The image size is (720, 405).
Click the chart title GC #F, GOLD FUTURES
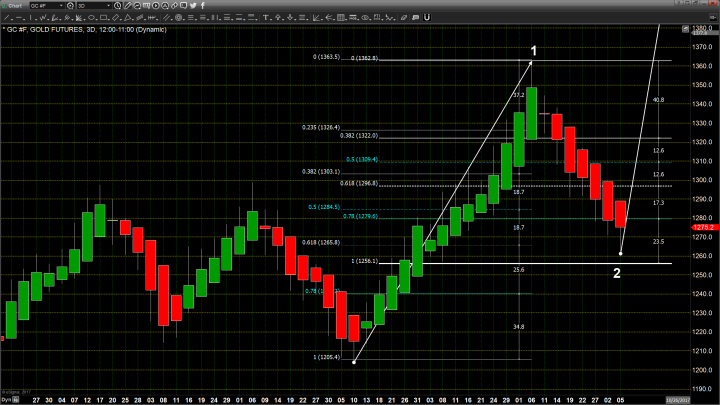click(x=43, y=29)
